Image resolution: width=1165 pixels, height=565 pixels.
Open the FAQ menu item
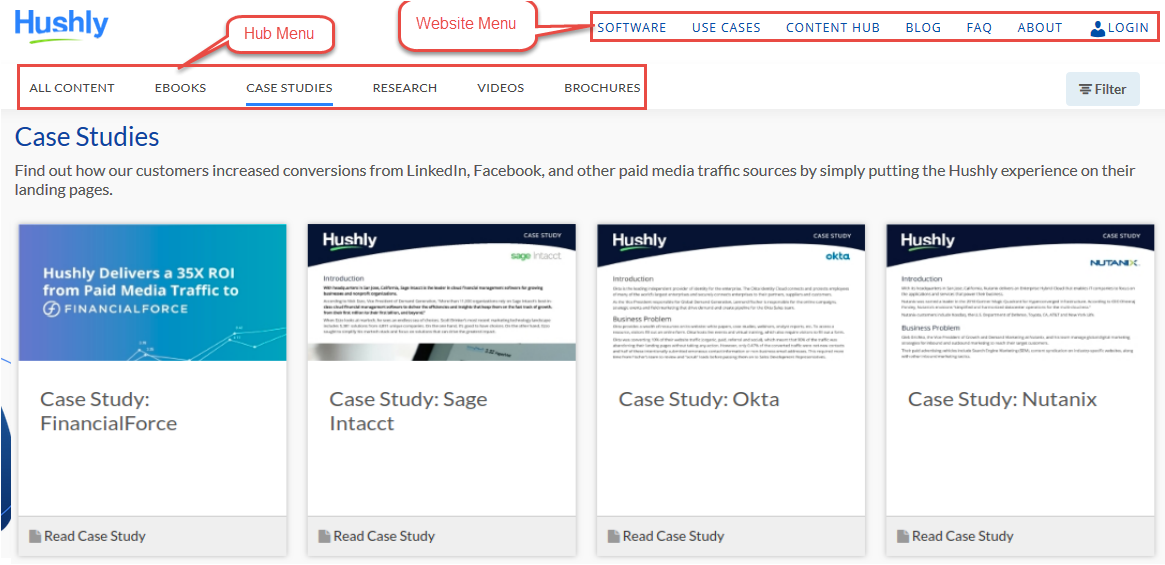(x=979, y=28)
